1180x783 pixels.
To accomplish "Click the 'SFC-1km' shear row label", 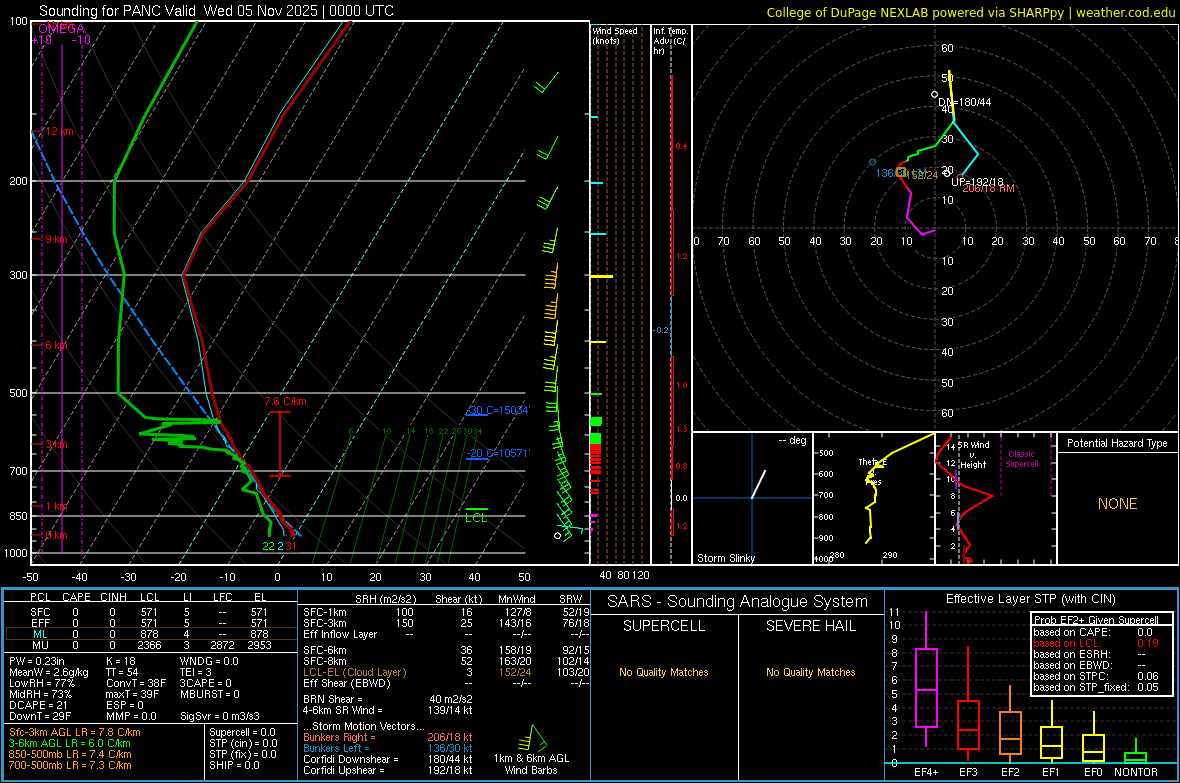I will tap(324, 612).
